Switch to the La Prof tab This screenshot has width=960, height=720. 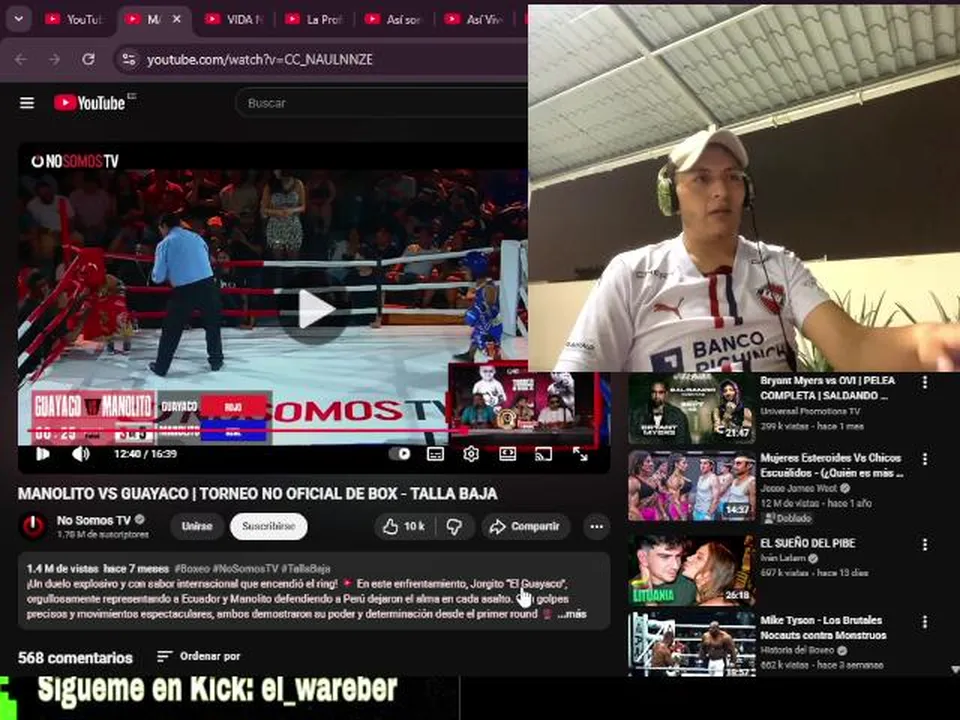pos(314,20)
